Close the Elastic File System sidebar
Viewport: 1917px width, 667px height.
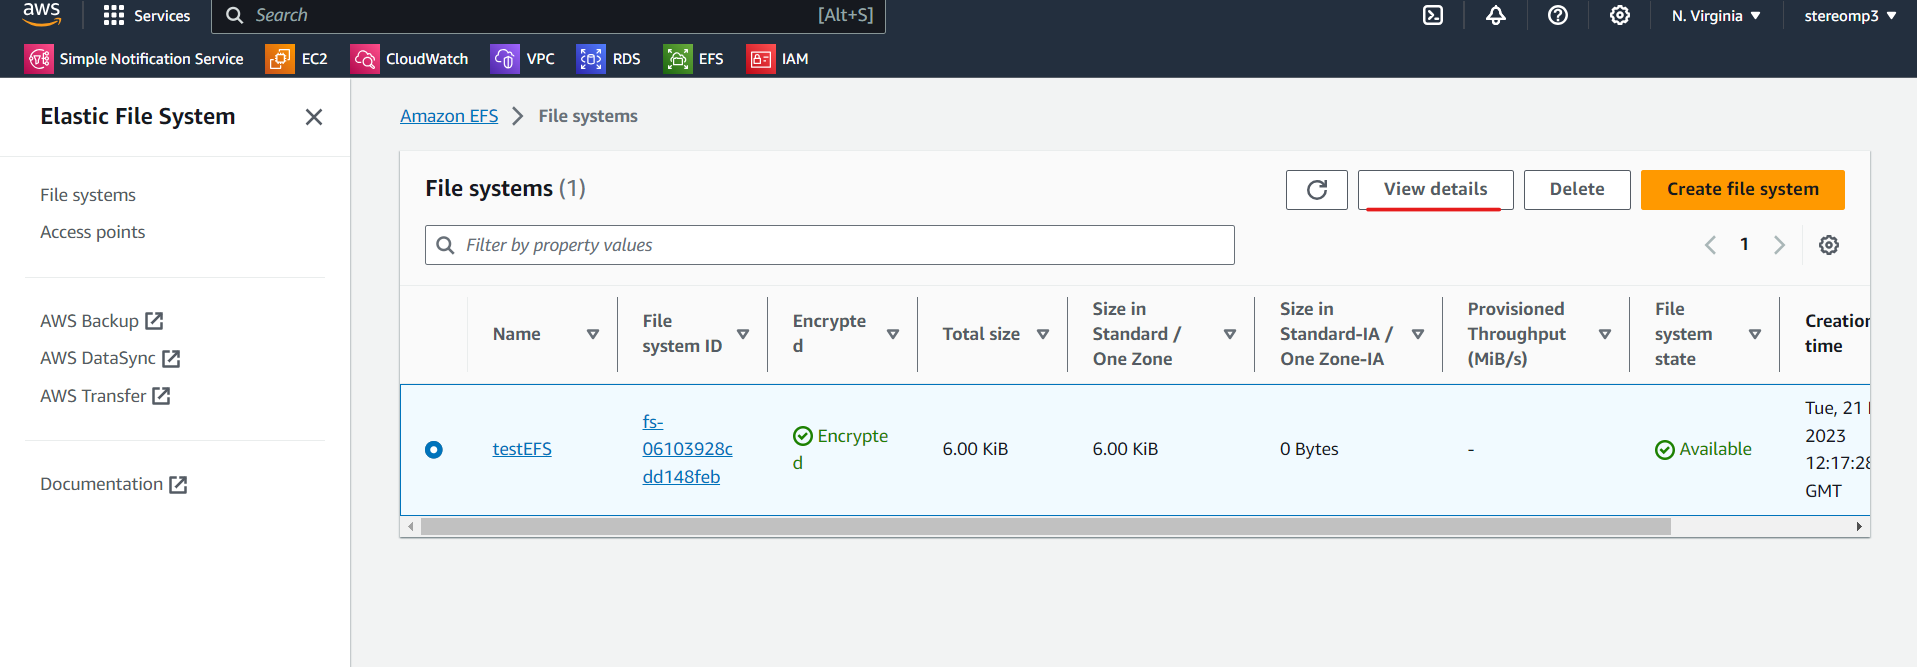coord(314,117)
